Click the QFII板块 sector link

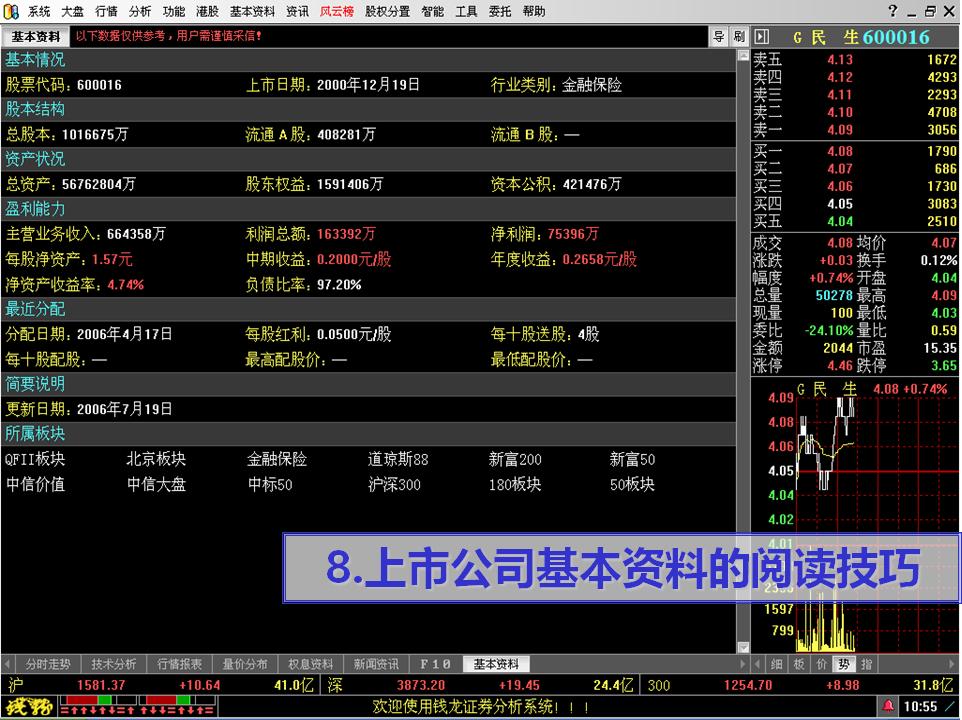[x=35, y=459]
